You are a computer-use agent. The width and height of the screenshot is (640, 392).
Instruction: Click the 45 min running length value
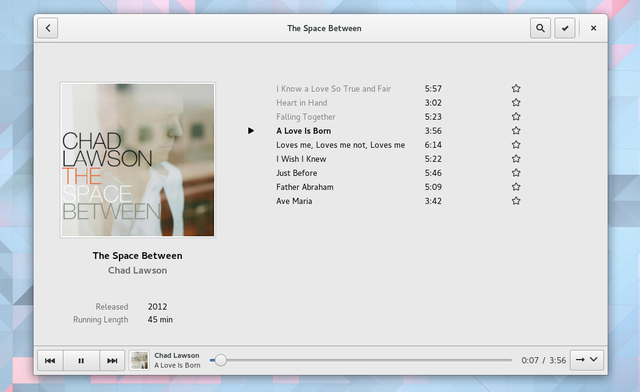click(160, 319)
